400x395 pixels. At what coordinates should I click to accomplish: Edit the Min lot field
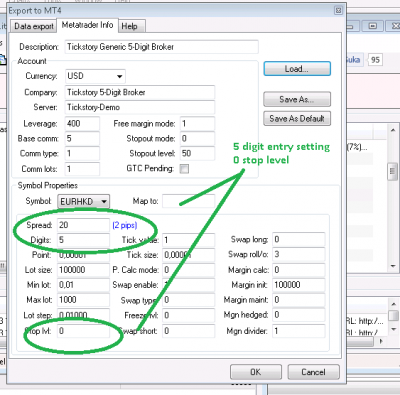coord(83,285)
